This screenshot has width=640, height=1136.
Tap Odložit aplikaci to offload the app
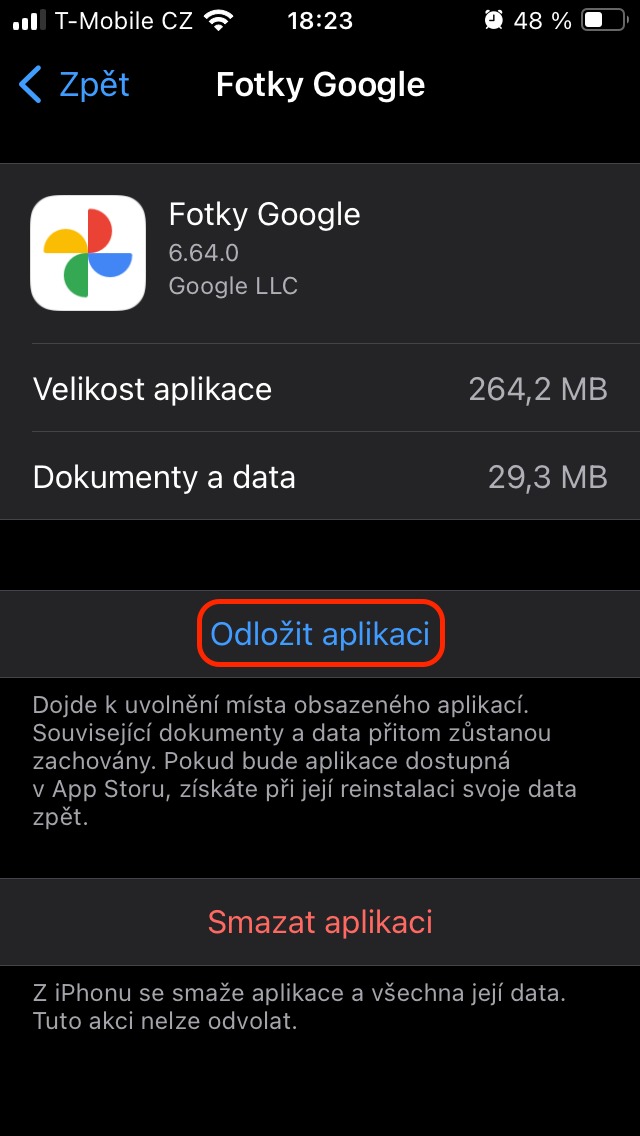click(x=320, y=634)
